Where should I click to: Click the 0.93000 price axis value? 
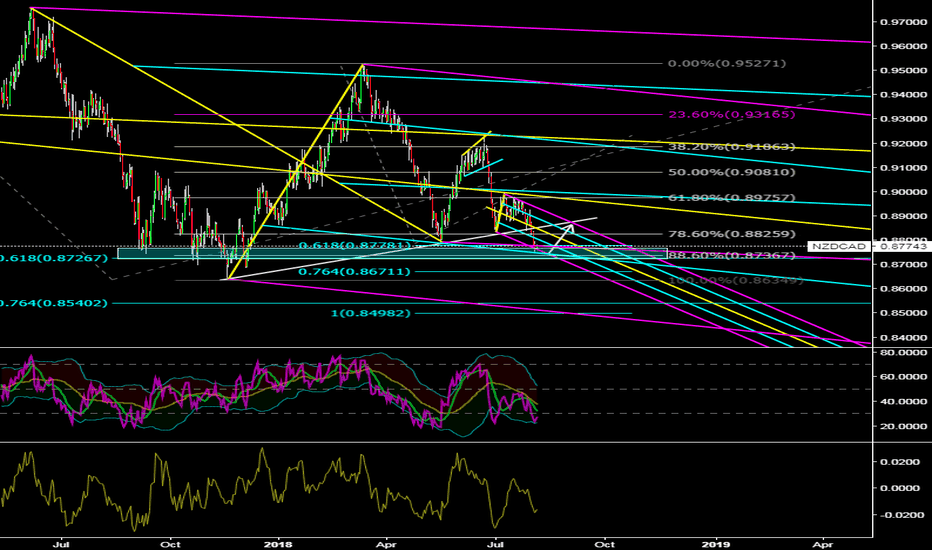coord(903,120)
